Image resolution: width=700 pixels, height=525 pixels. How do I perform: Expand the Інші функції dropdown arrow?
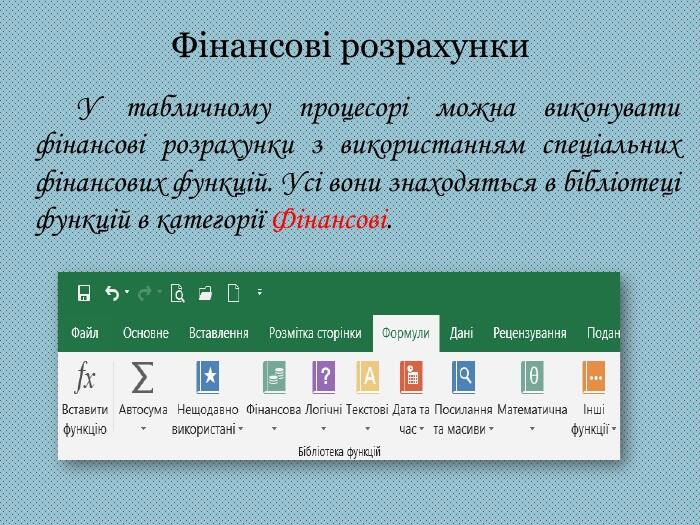point(614,429)
